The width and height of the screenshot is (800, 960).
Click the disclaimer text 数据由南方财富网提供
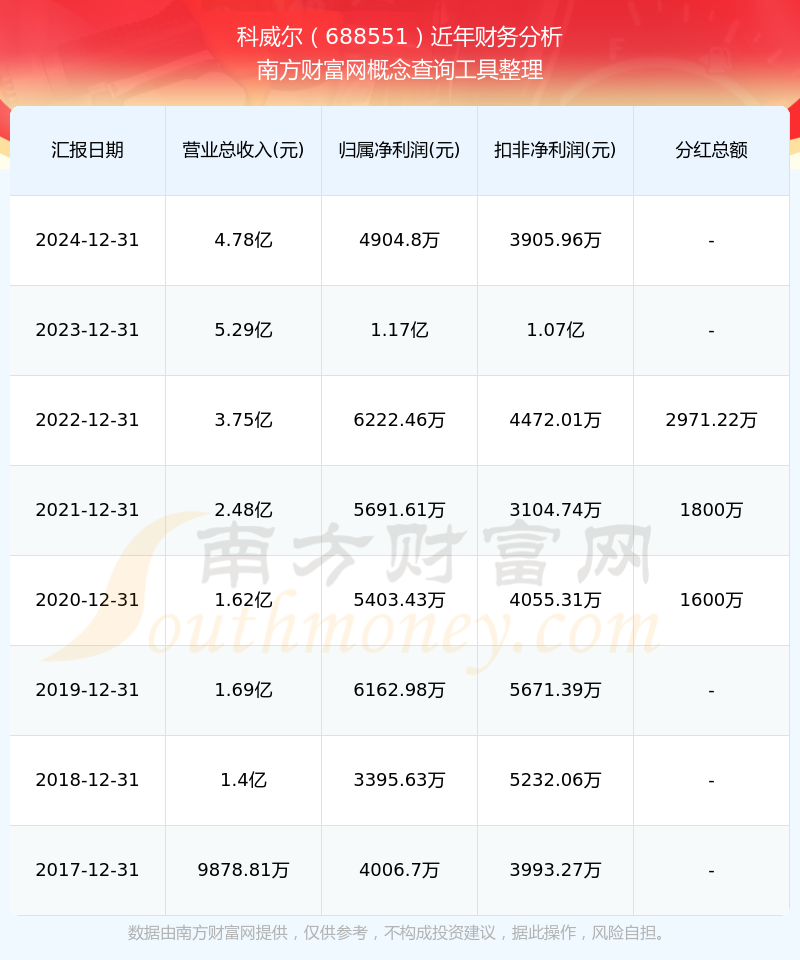207,933
